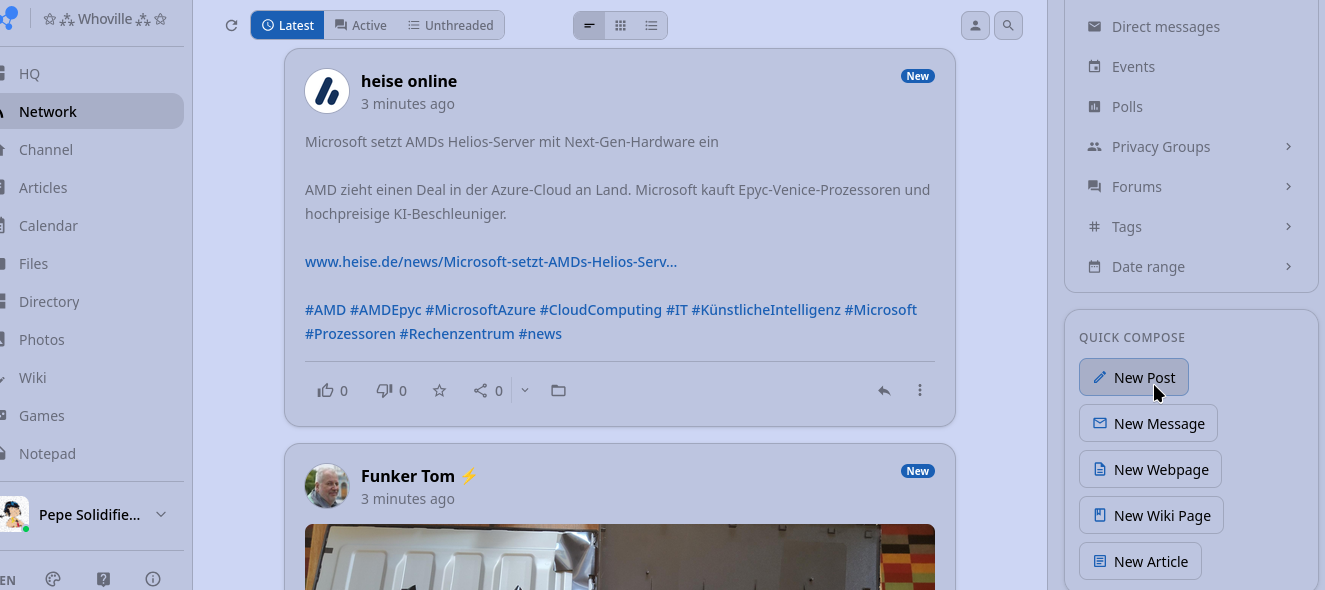Reply to the heise online post
The width and height of the screenshot is (1325, 590).
pos(884,391)
